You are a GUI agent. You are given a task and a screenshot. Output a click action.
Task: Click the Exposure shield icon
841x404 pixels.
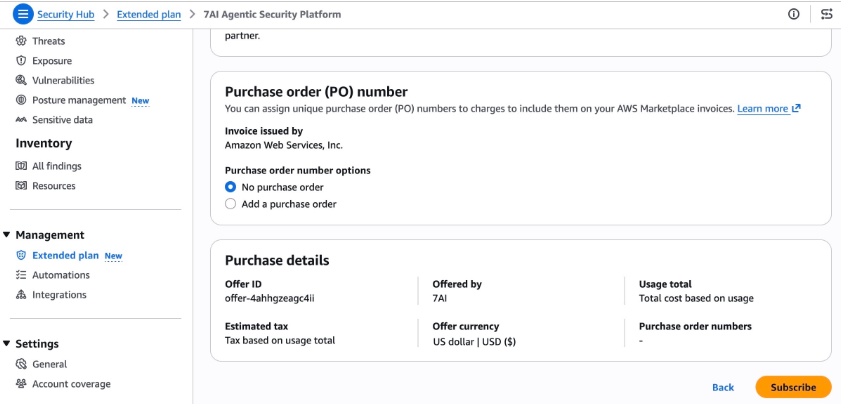[x=21, y=61]
